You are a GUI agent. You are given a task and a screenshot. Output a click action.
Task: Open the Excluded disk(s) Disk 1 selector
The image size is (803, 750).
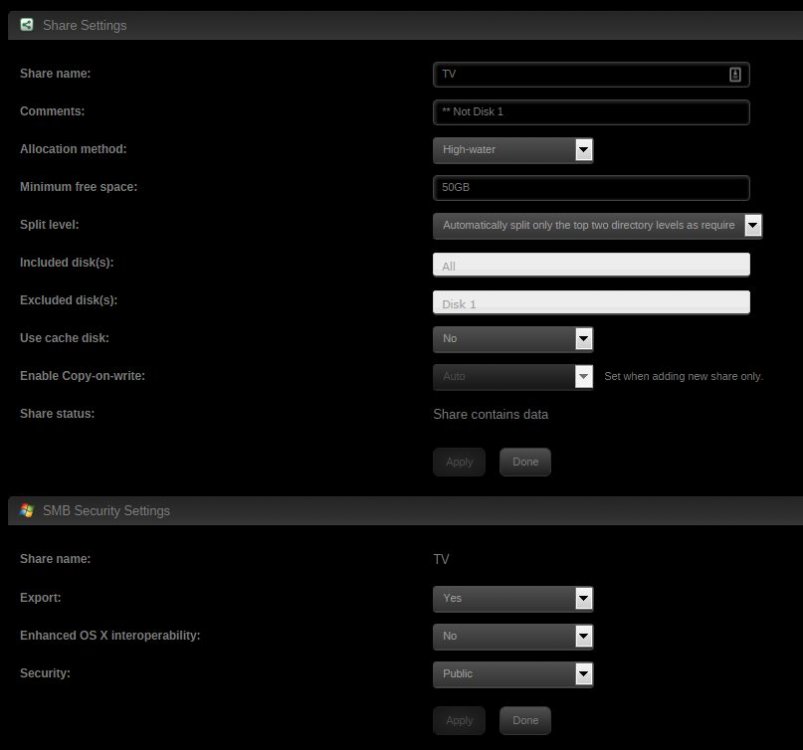point(591,302)
